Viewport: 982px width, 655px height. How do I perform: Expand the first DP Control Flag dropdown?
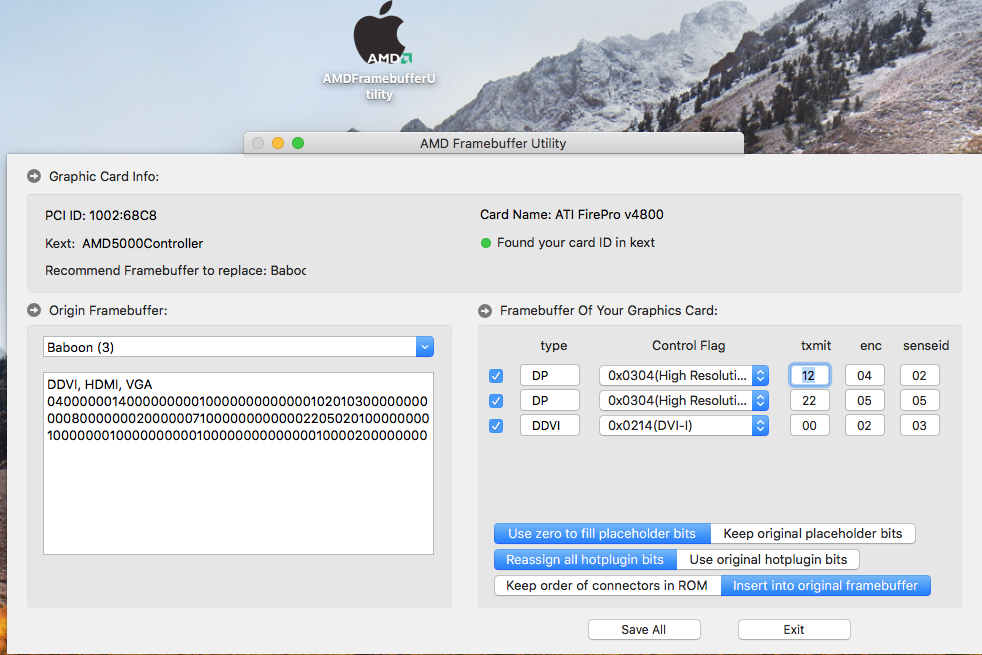684,376
